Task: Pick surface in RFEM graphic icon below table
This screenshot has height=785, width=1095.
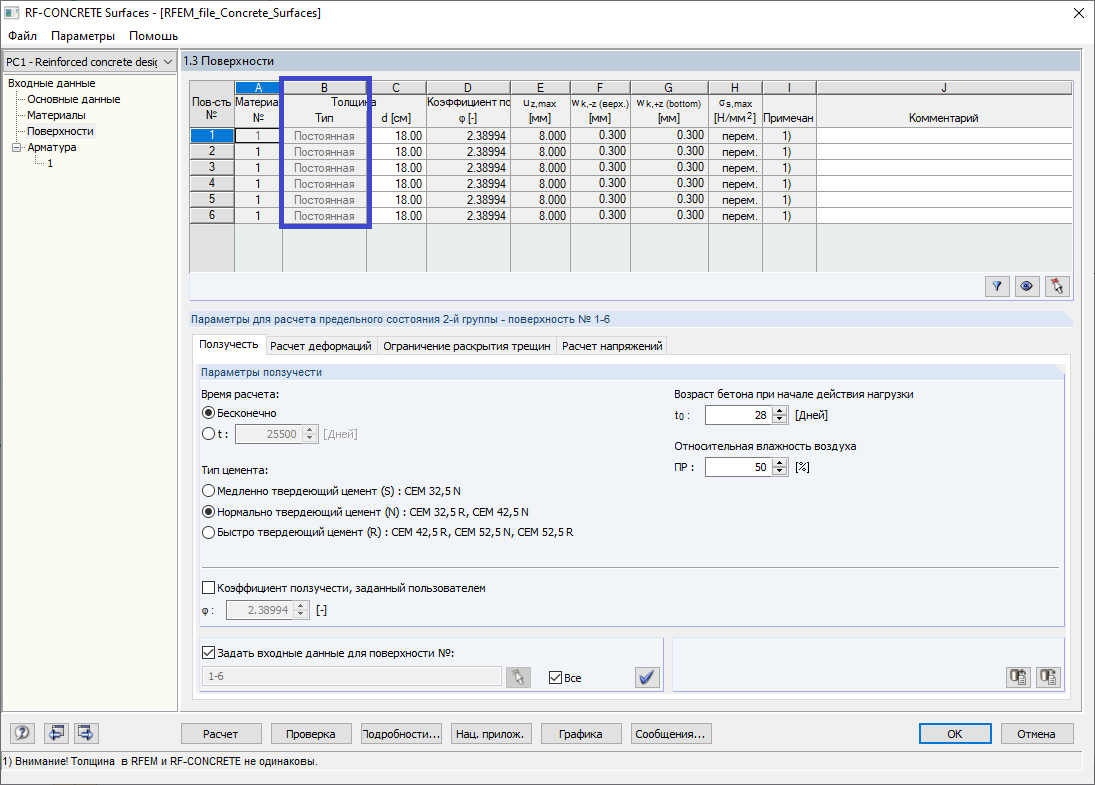Action: tap(1057, 286)
